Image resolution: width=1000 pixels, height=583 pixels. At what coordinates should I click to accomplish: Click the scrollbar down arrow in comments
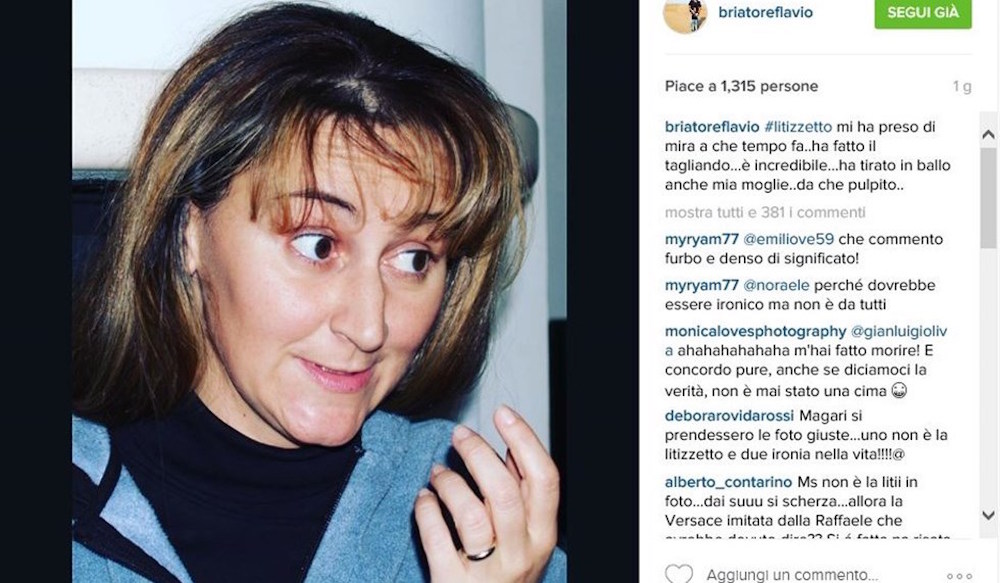coord(988,515)
